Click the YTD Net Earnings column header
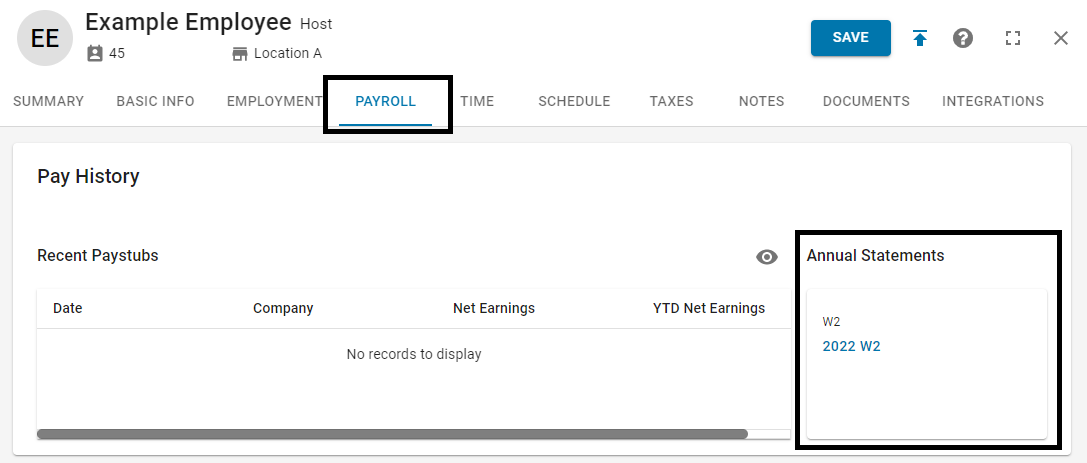This screenshot has width=1087, height=463. pos(708,308)
